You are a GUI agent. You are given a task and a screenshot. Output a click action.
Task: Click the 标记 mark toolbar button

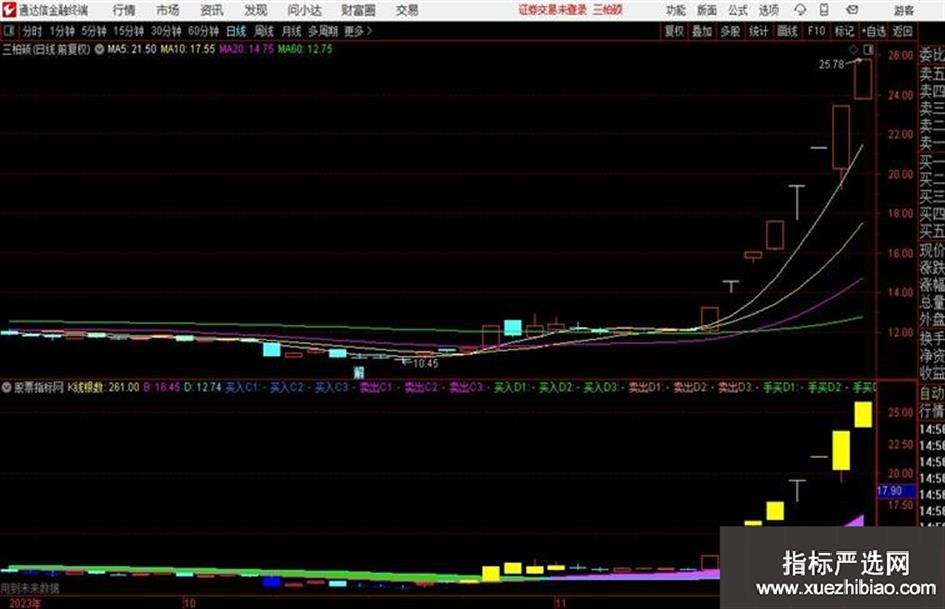tap(844, 31)
